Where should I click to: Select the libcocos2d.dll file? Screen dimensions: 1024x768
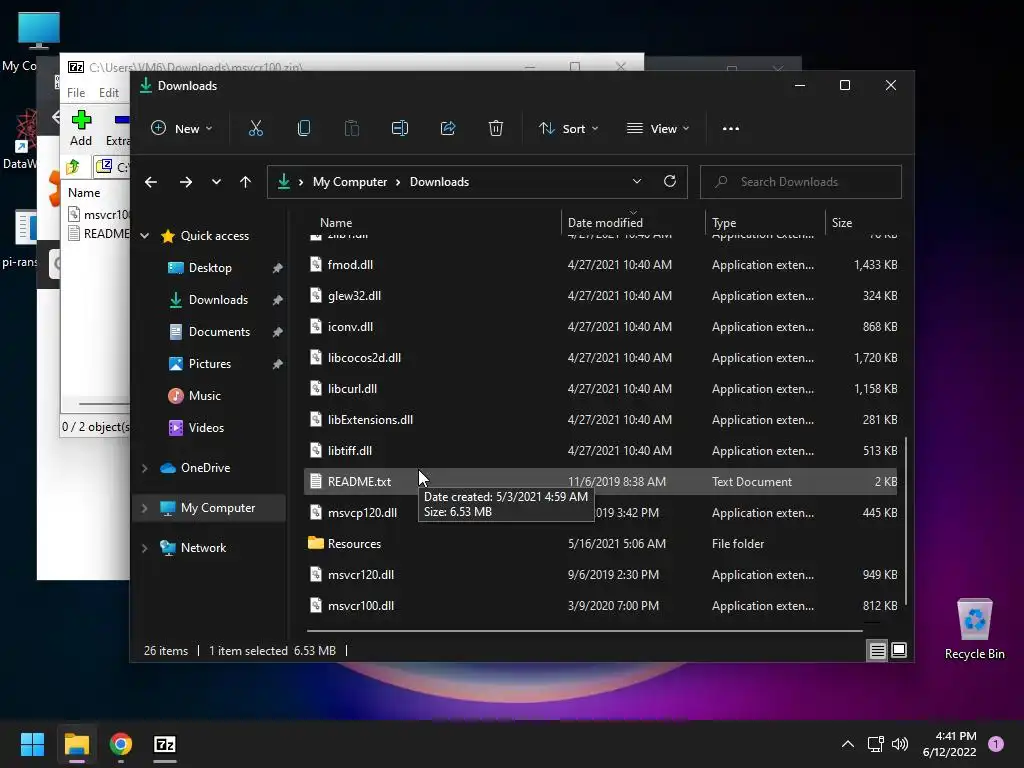(600, 358)
